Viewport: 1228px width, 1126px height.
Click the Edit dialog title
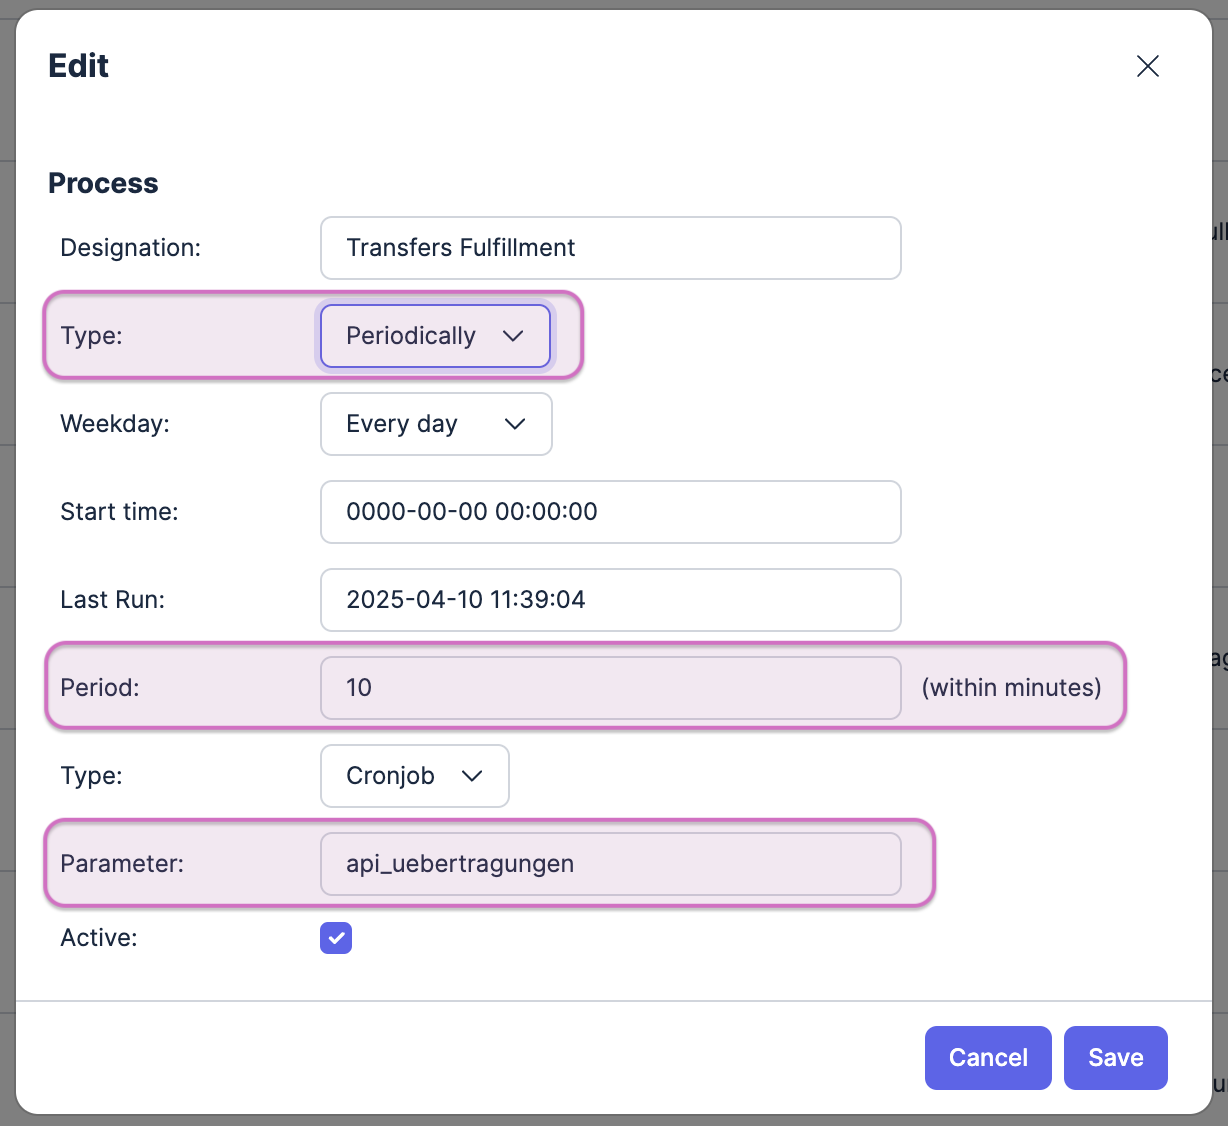[x=78, y=66]
